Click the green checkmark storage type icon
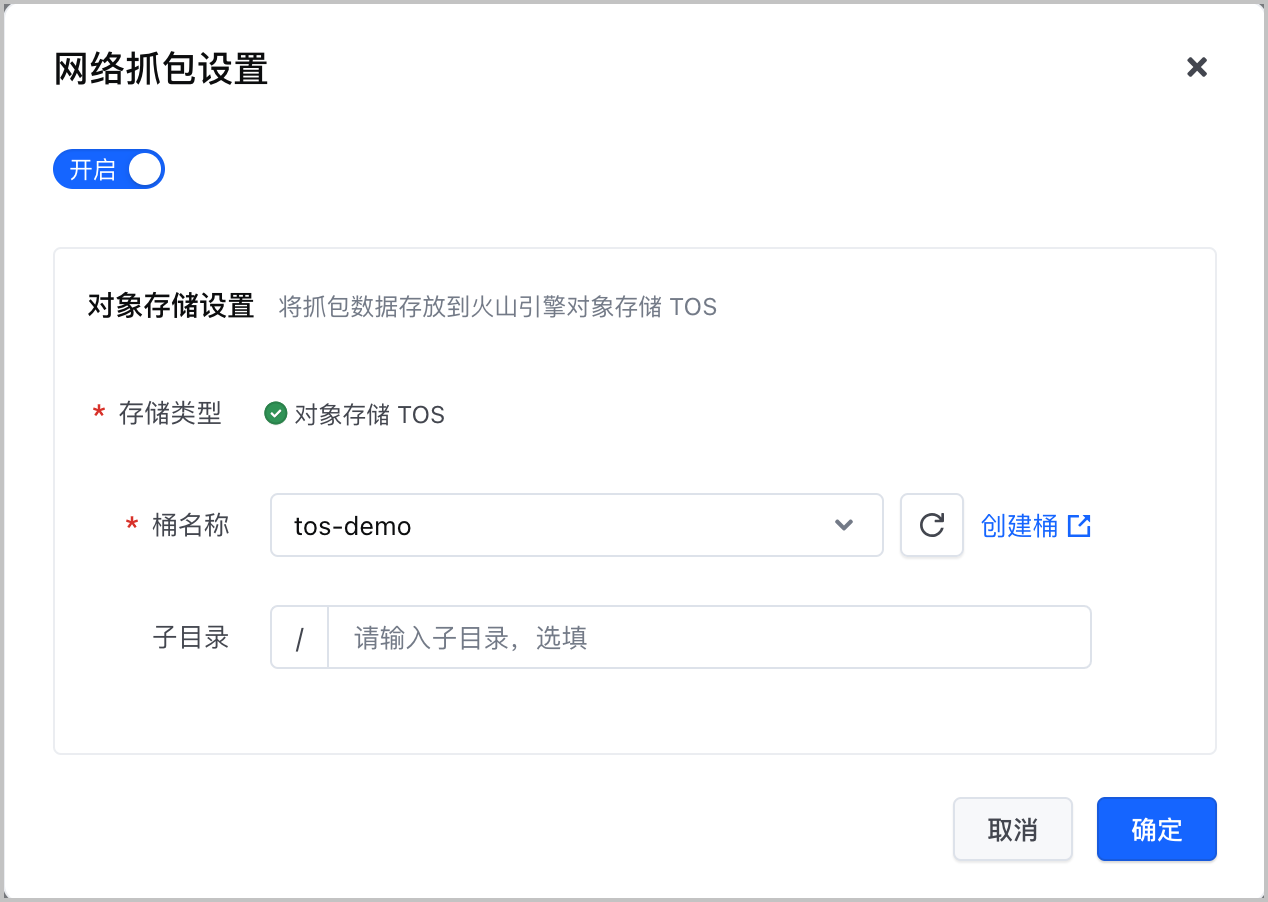Screen dimensions: 1268x902 click(x=276, y=413)
